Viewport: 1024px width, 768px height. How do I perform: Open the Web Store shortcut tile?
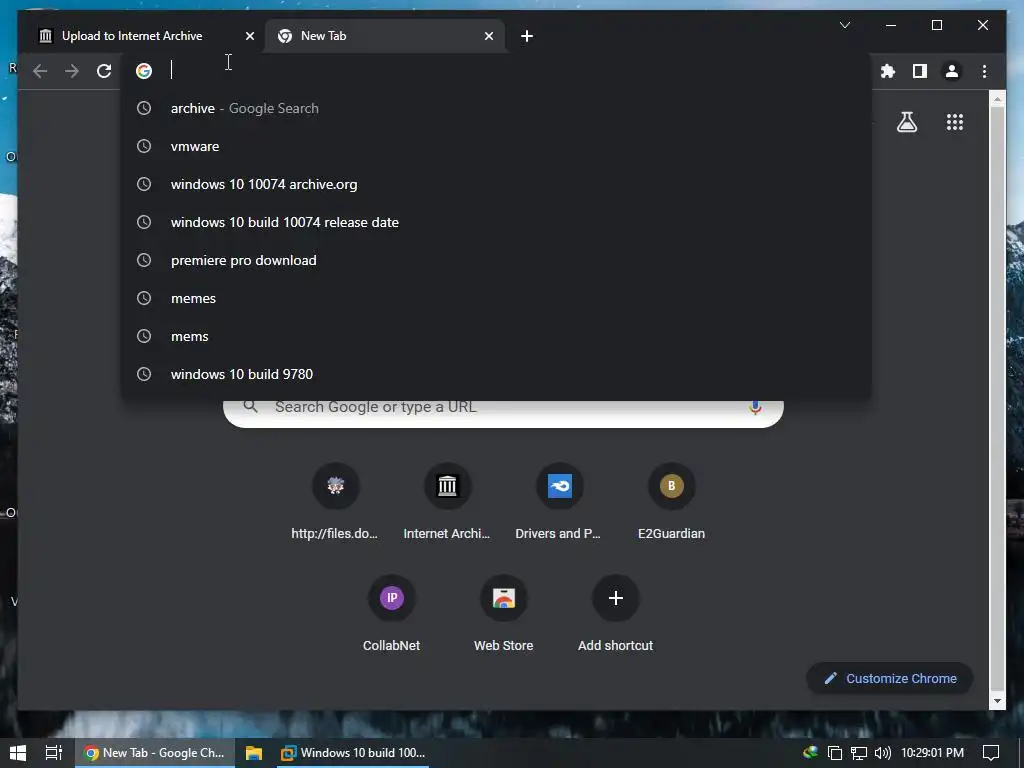click(x=504, y=614)
